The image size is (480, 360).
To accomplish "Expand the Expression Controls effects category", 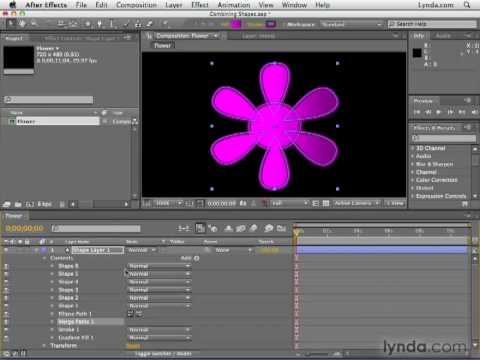I will pyautogui.click(x=413, y=196).
